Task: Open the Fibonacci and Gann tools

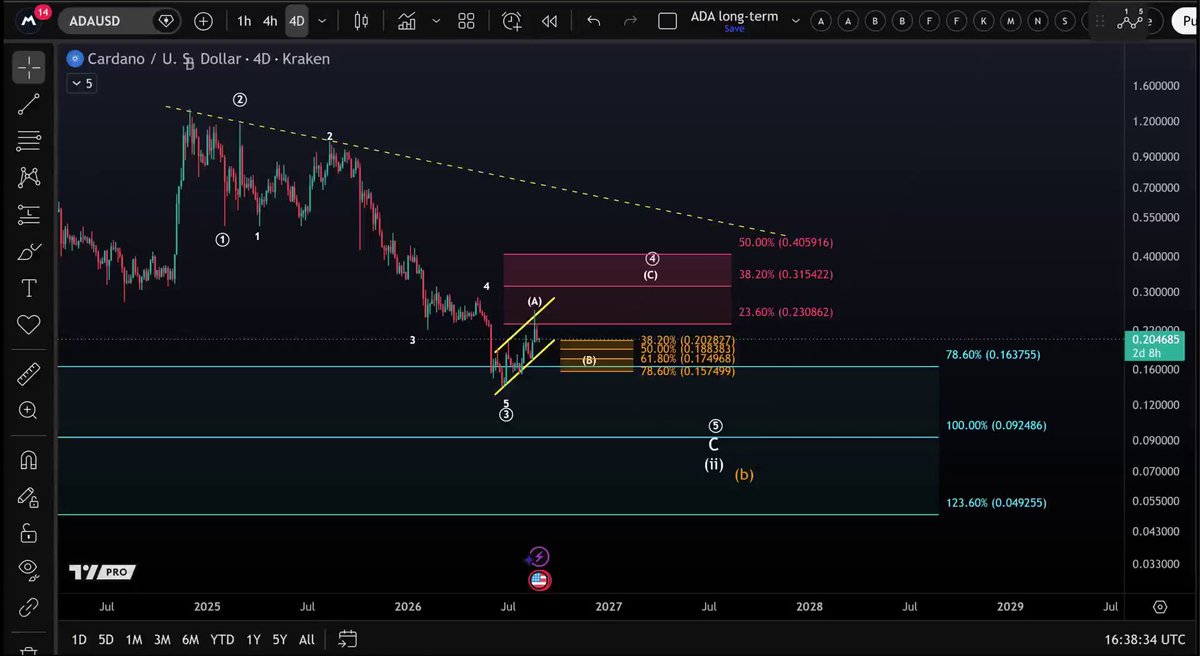Action: [28, 142]
